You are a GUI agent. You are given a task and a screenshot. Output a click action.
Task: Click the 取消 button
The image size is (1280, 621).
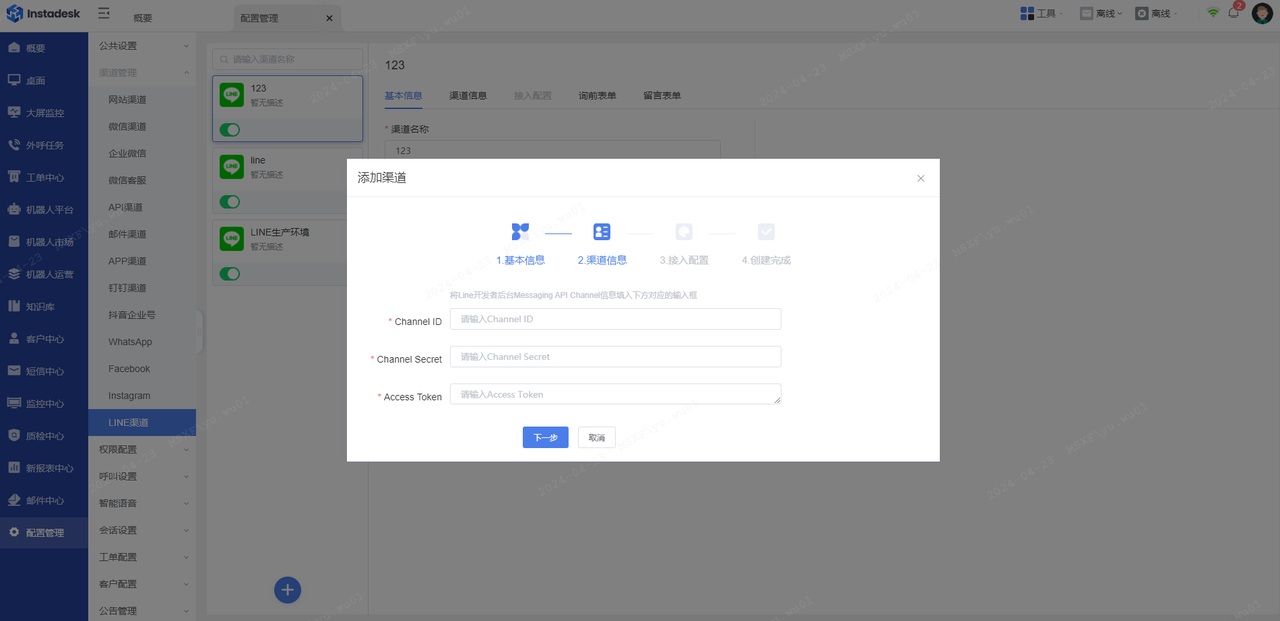click(x=597, y=438)
